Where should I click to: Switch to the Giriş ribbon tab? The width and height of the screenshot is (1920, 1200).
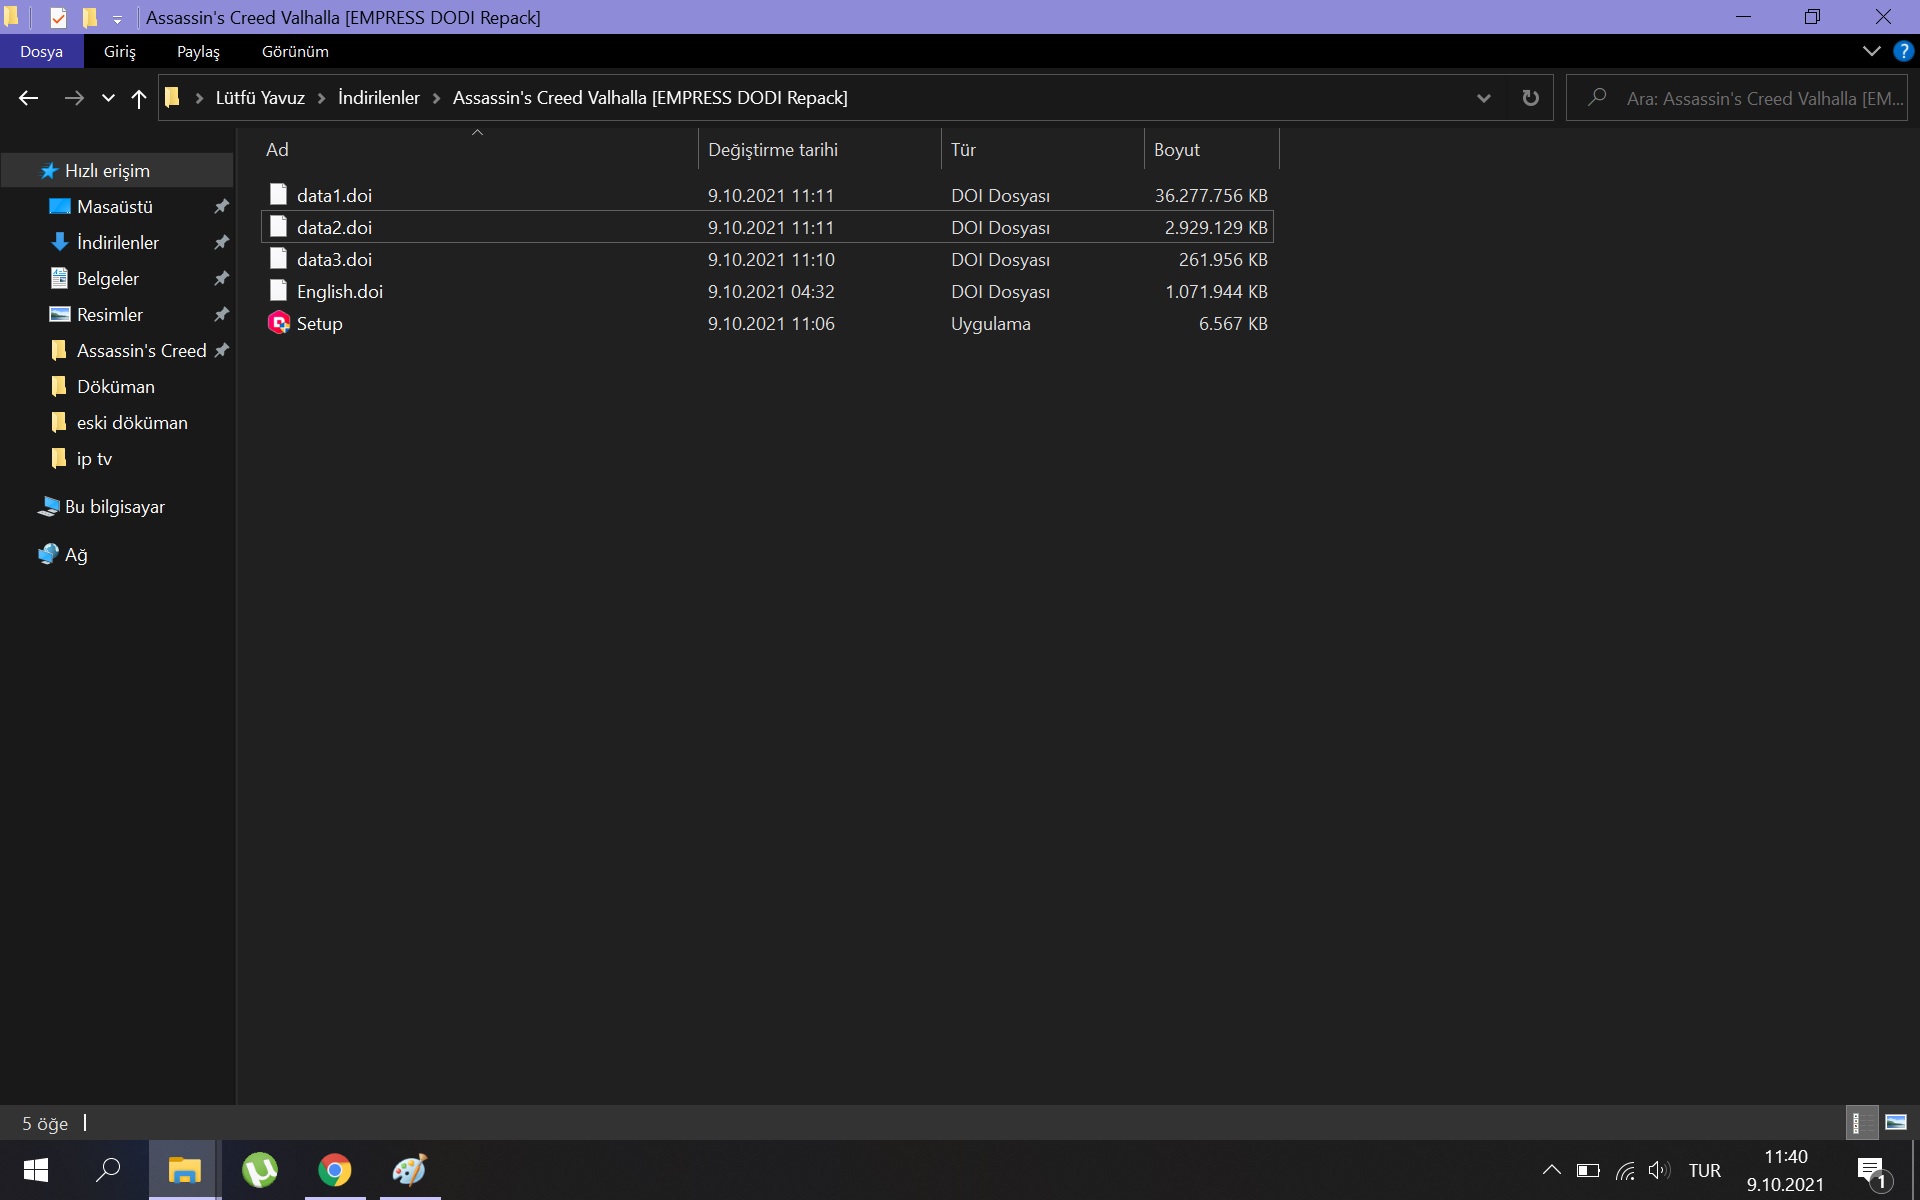[120, 51]
